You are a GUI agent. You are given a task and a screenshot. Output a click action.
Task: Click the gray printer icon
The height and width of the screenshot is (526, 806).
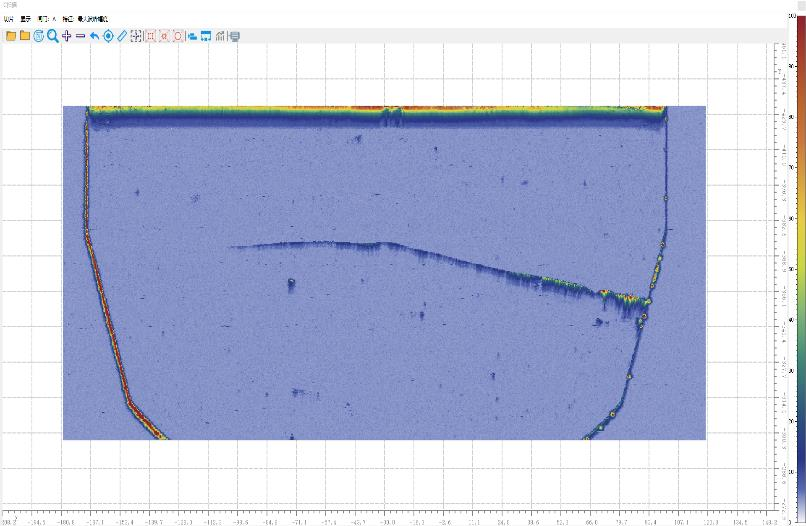tap(234, 36)
